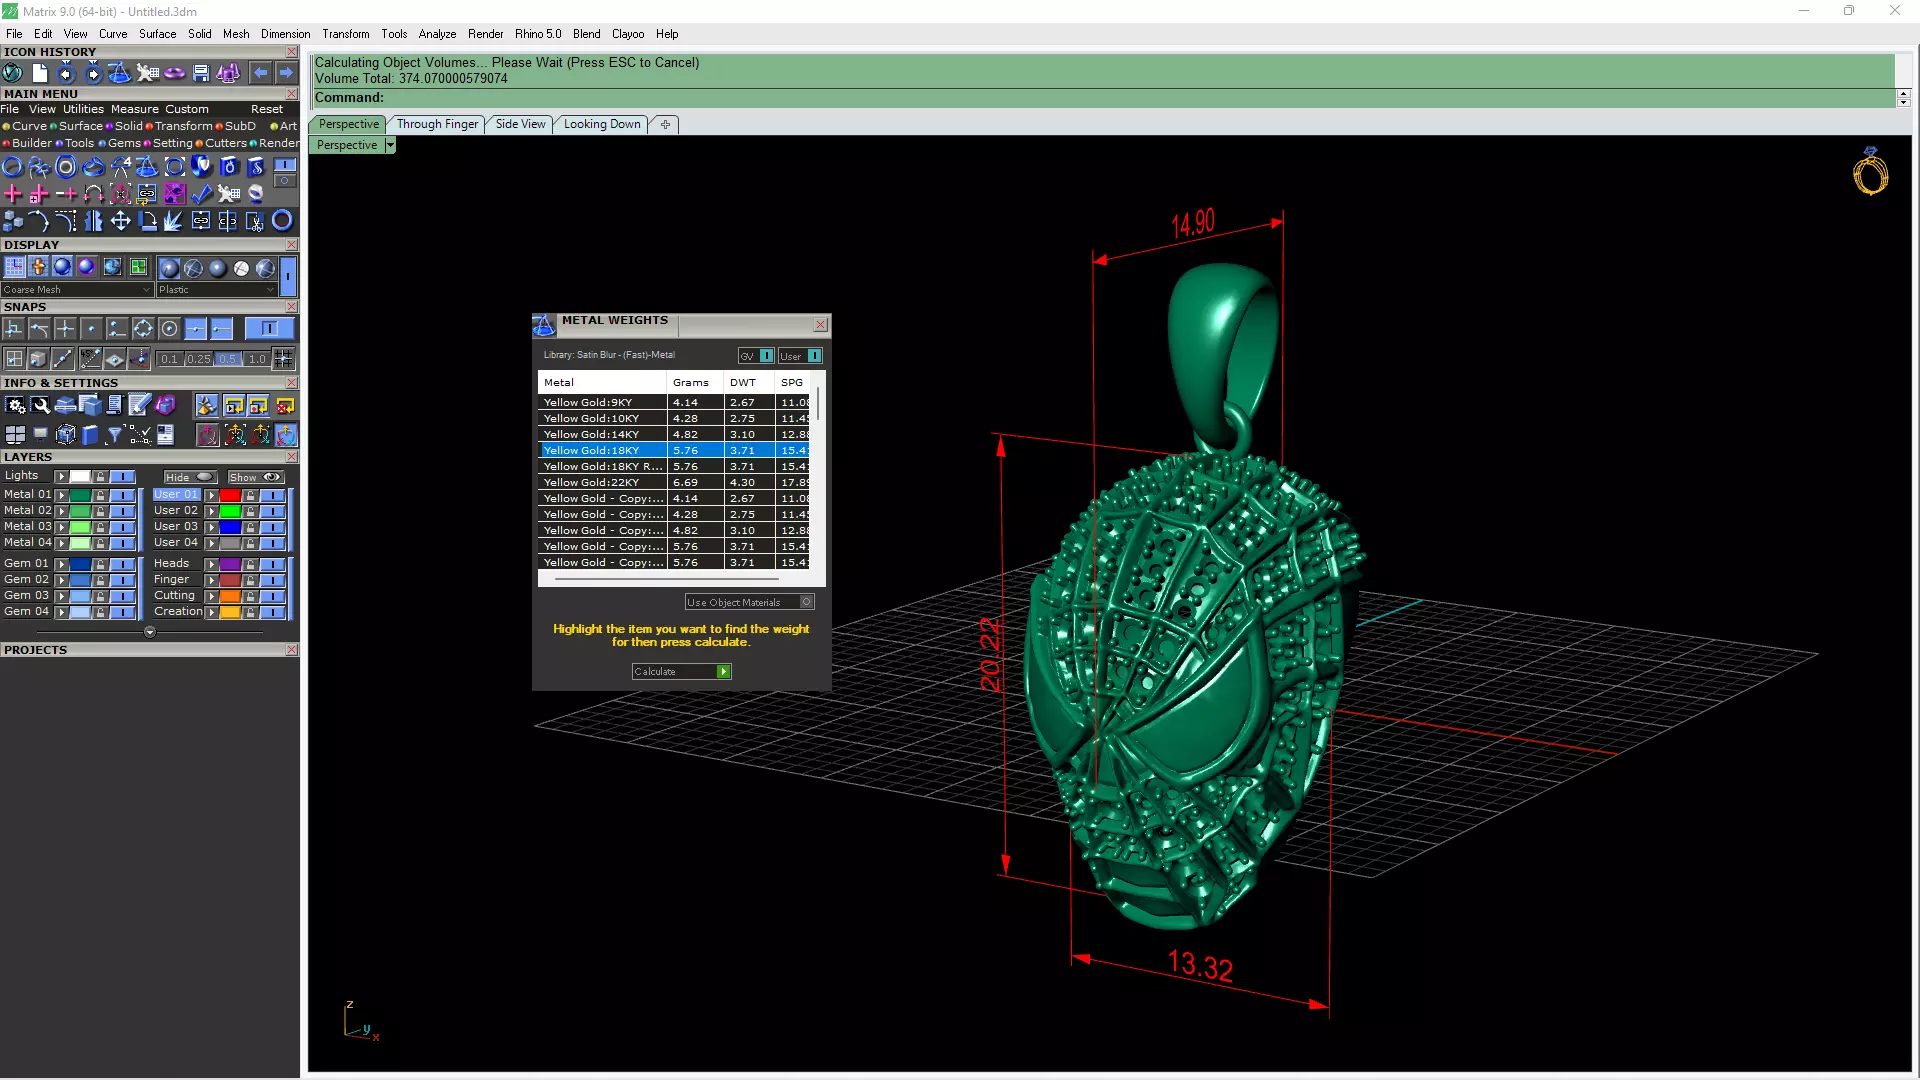Click the new document icon in Icon History
The height and width of the screenshot is (1080, 1920).
pyautogui.click(x=40, y=73)
